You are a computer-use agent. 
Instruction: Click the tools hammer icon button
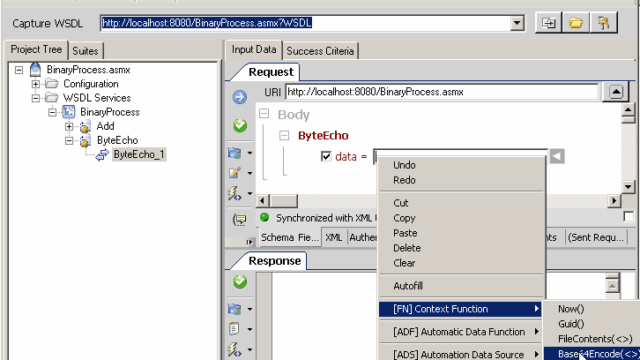tap(603, 22)
